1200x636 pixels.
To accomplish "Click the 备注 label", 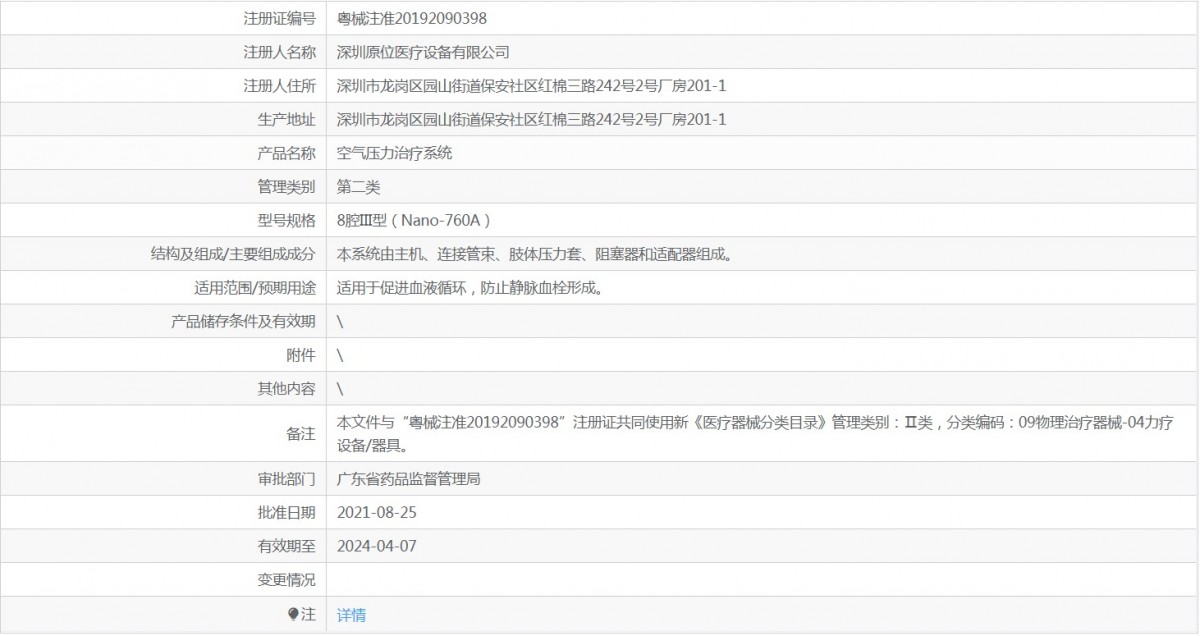I will tap(301, 433).
